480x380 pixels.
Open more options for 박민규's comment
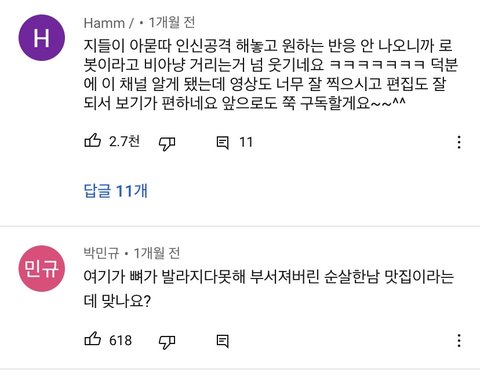tap(459, 341)
